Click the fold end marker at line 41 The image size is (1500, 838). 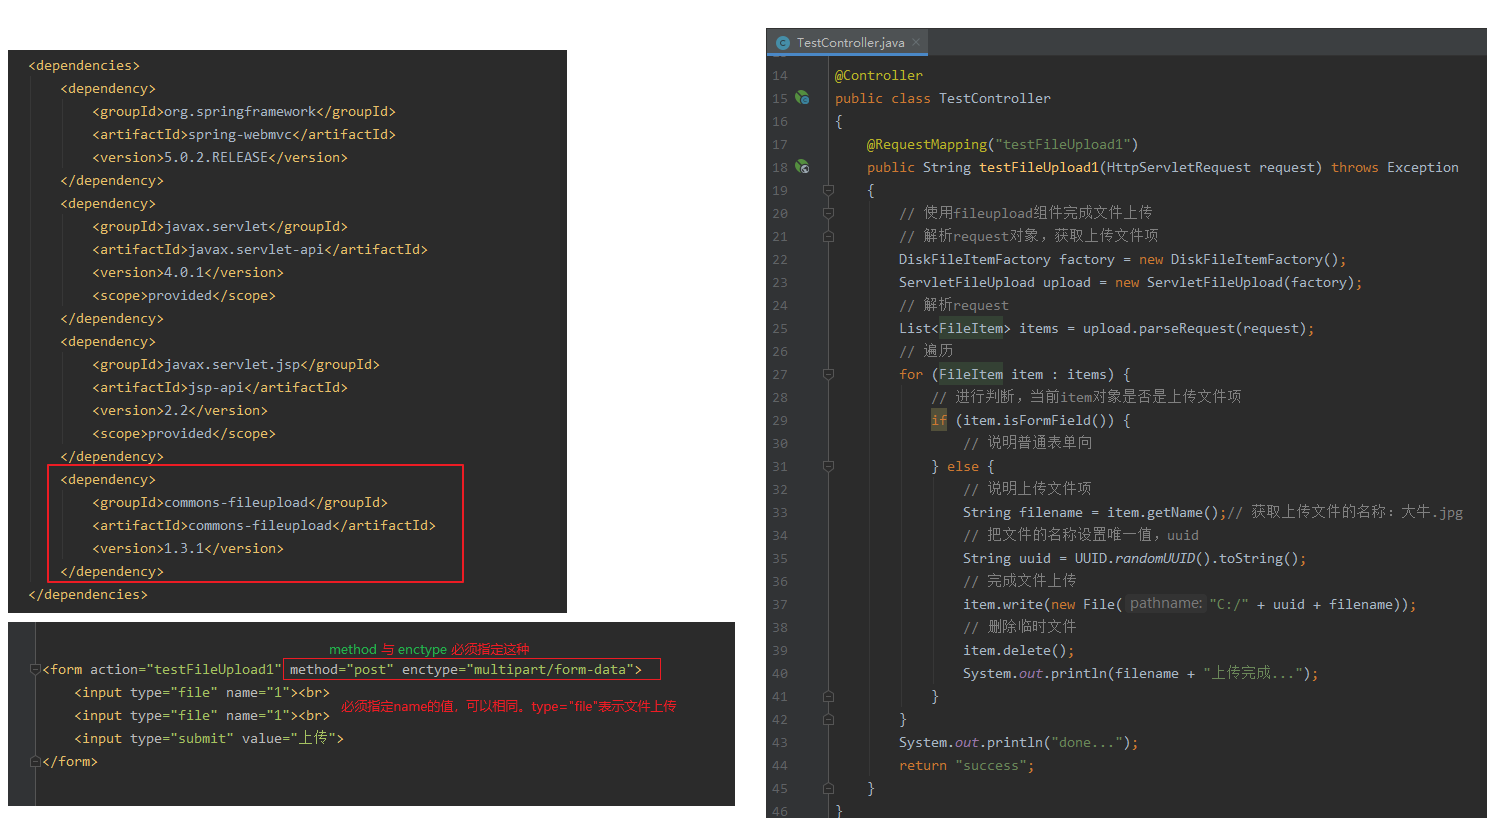[x=828, y=696]
